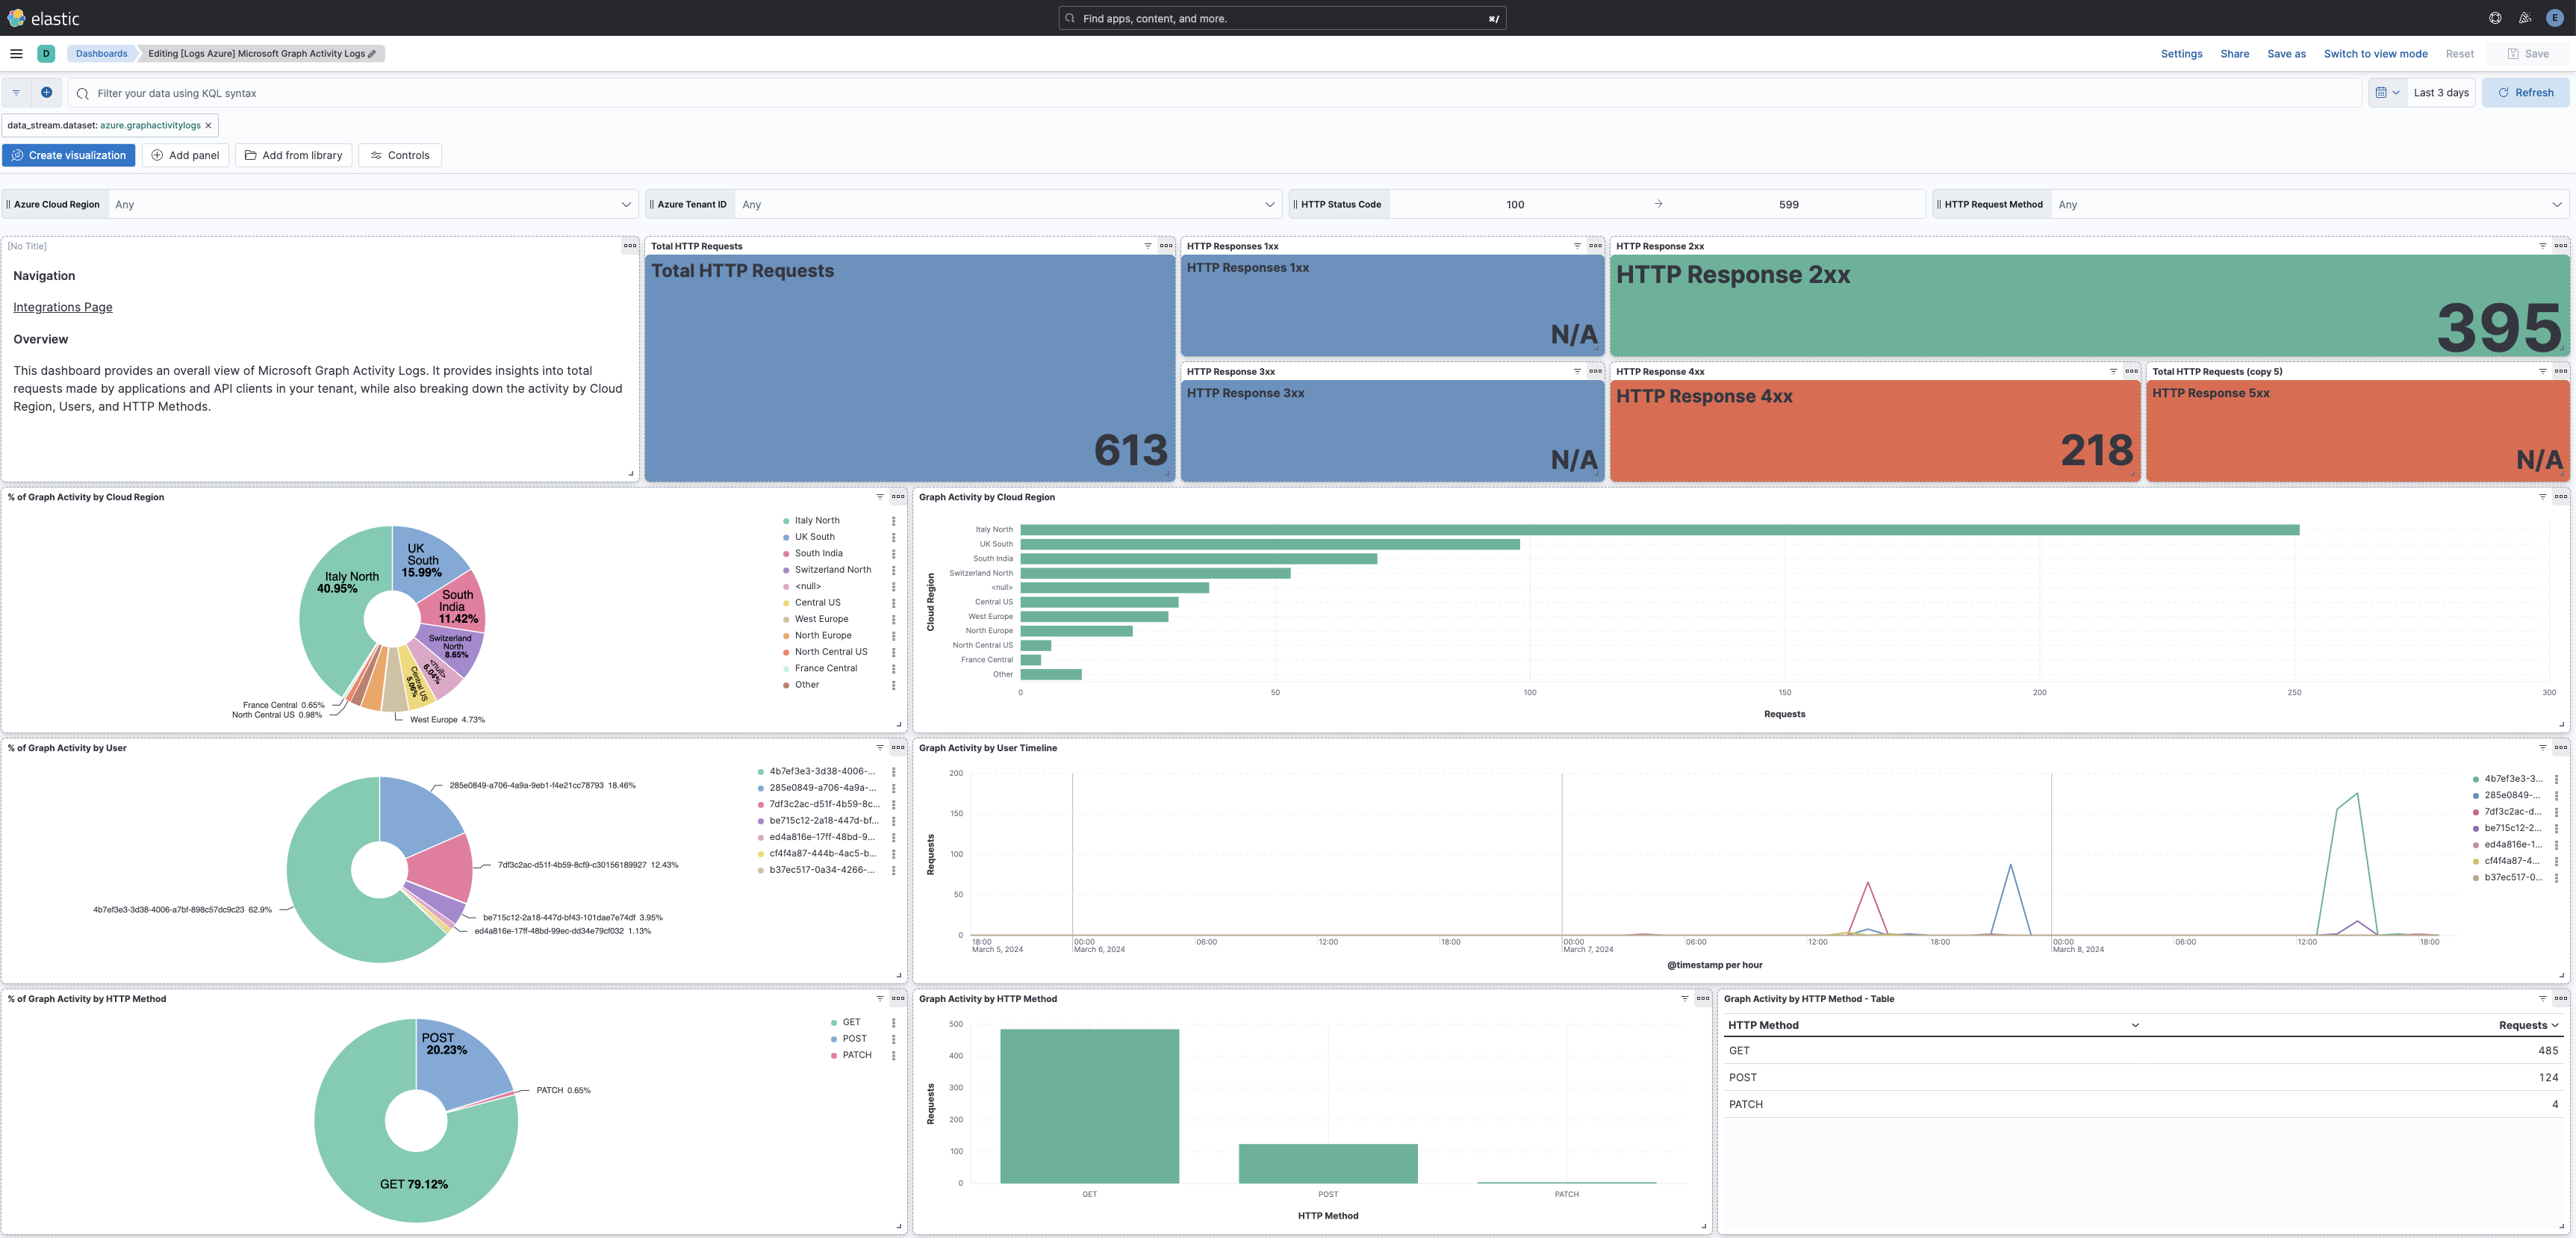
Task: Click the Integrations Page link
Action: [62, 306]
